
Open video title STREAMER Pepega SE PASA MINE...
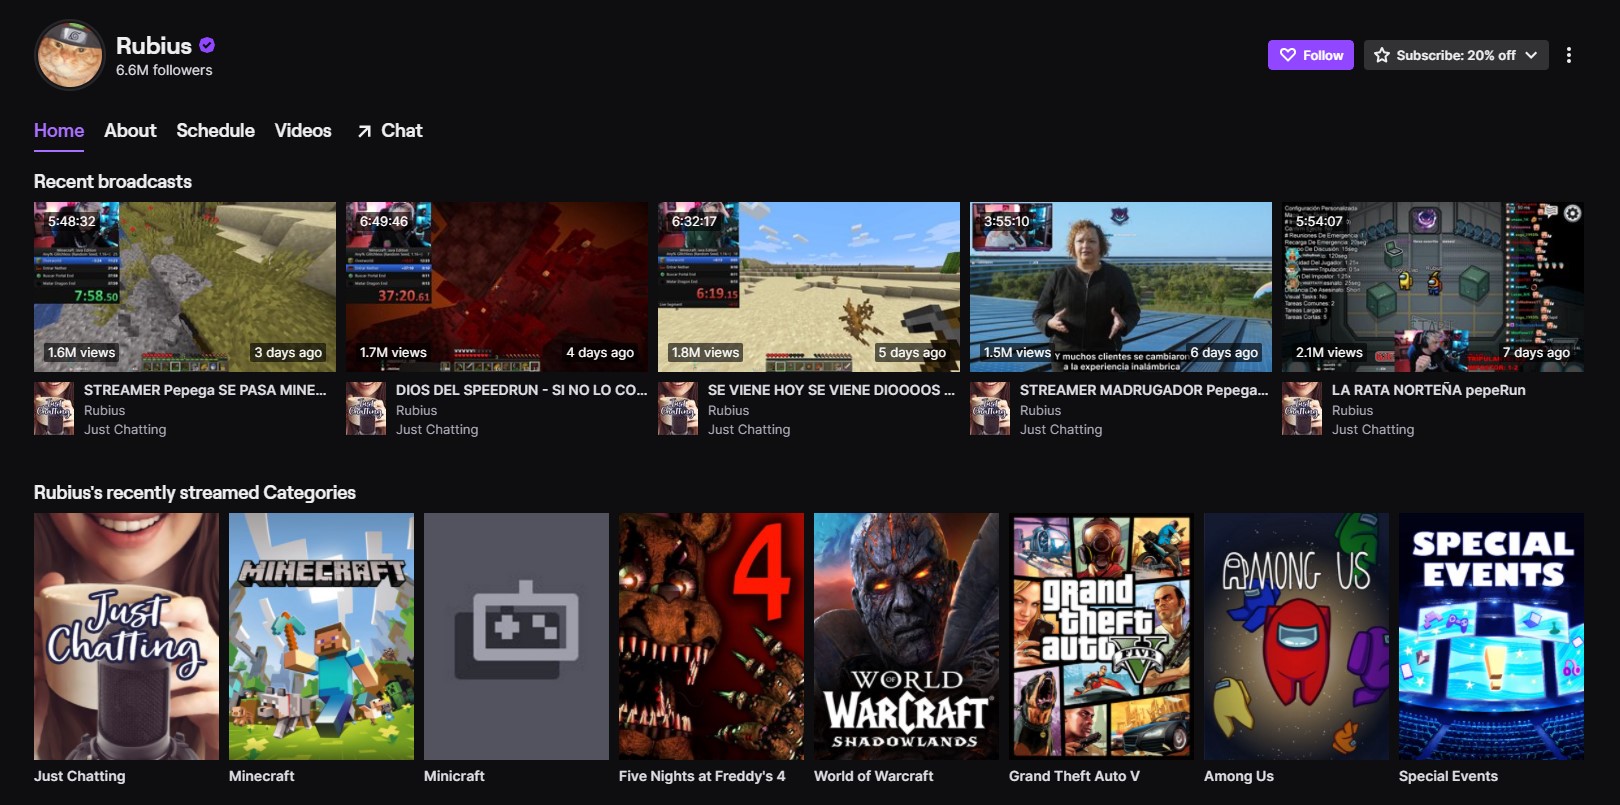pos(205,390)
